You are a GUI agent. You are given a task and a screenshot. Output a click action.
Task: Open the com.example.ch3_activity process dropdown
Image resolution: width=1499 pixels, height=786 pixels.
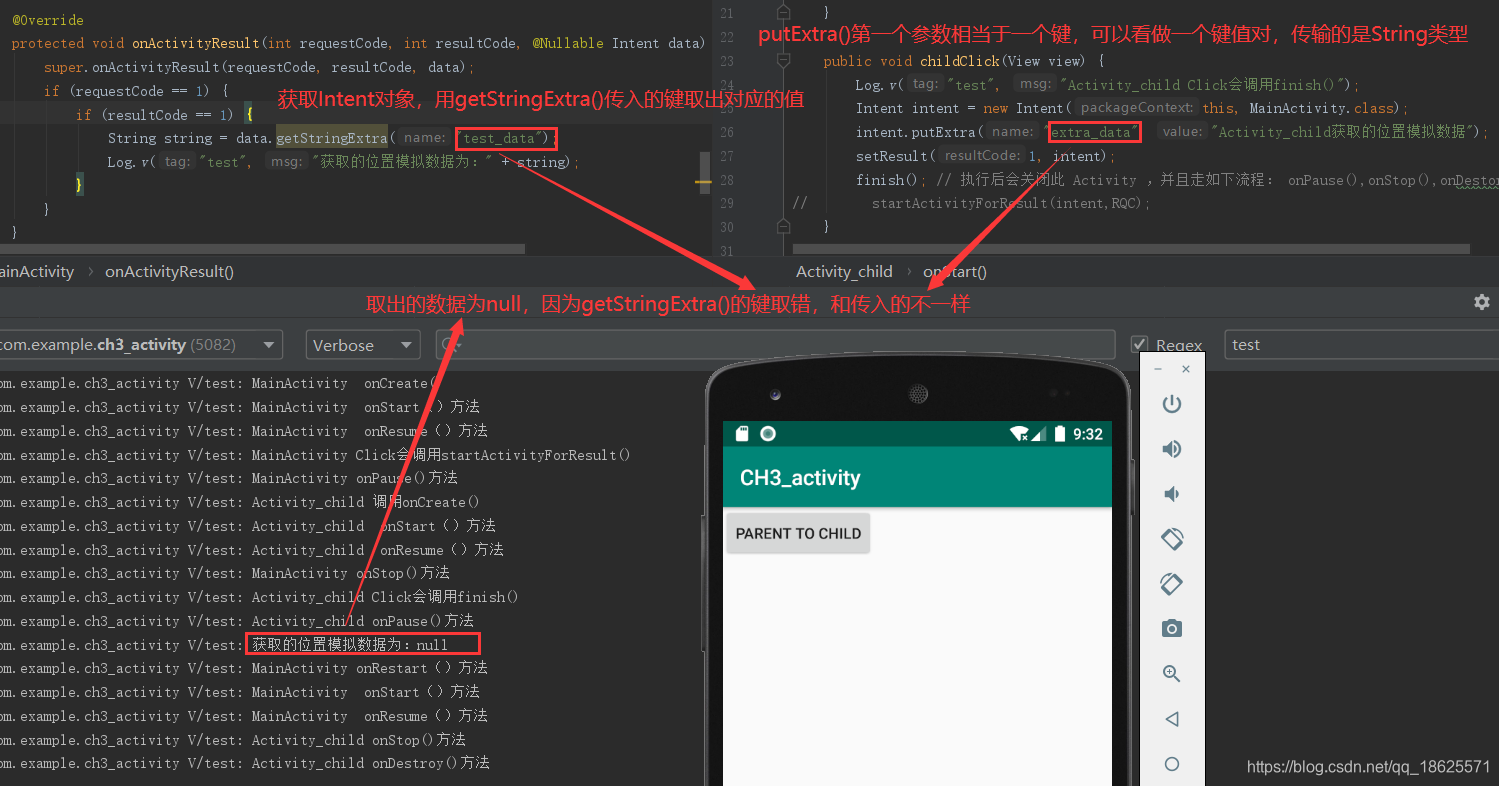click(x=140, y=345)
